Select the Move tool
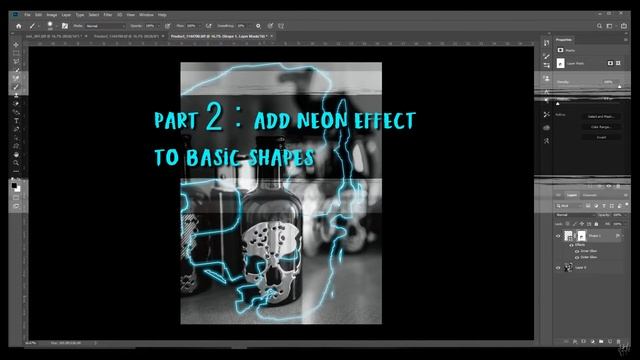The width and height of the screenshot is (640, 360). (16, 44)
